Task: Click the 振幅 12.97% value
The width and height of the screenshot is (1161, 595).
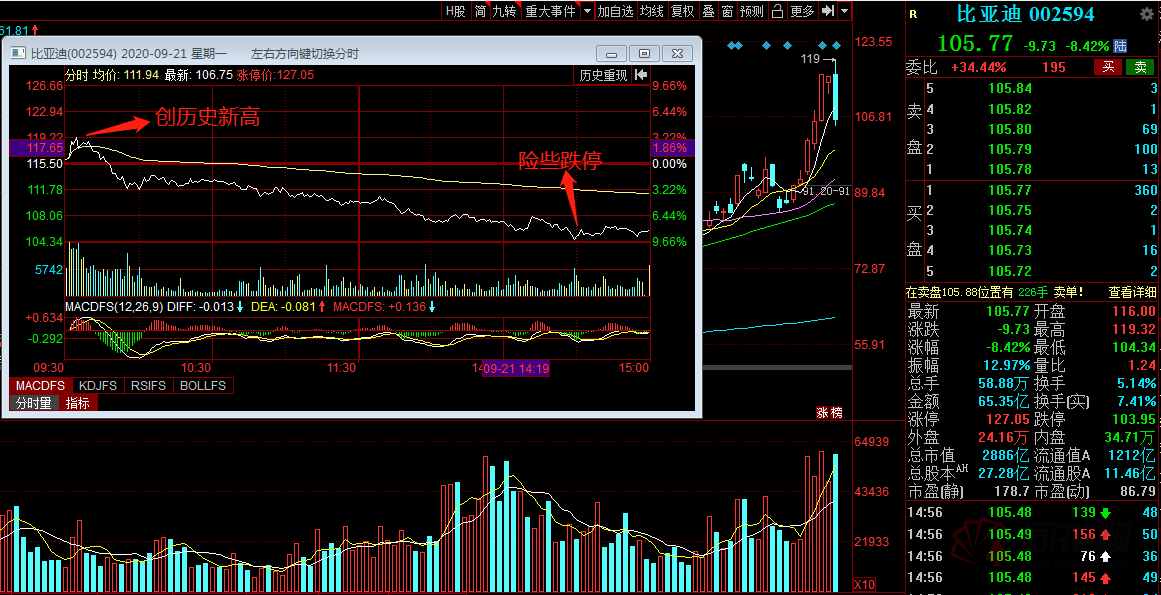Action: click(x=1004, y=365)
